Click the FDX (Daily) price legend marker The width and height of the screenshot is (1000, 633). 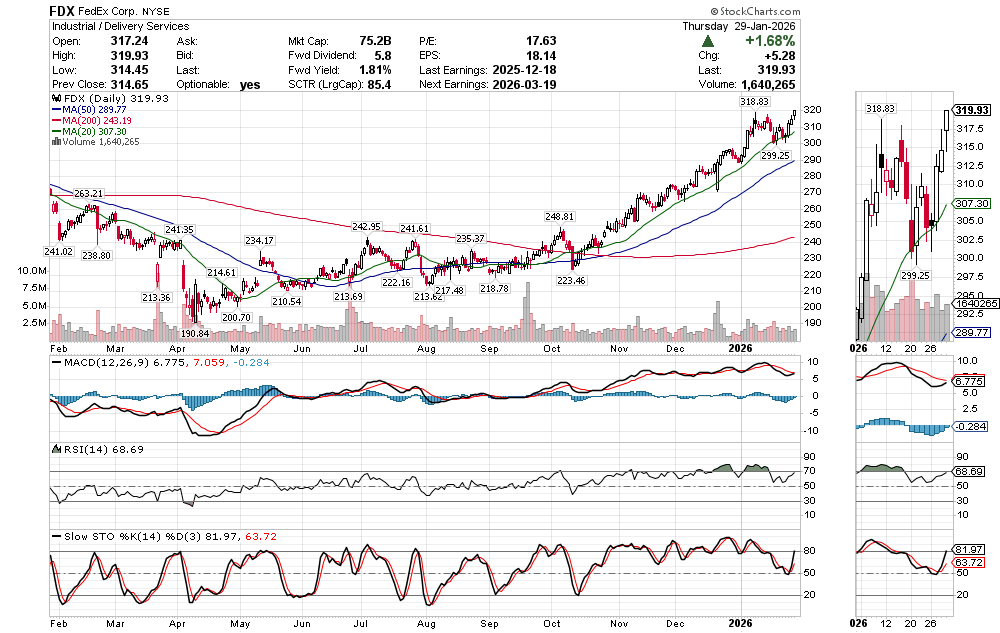click(54, 99)
